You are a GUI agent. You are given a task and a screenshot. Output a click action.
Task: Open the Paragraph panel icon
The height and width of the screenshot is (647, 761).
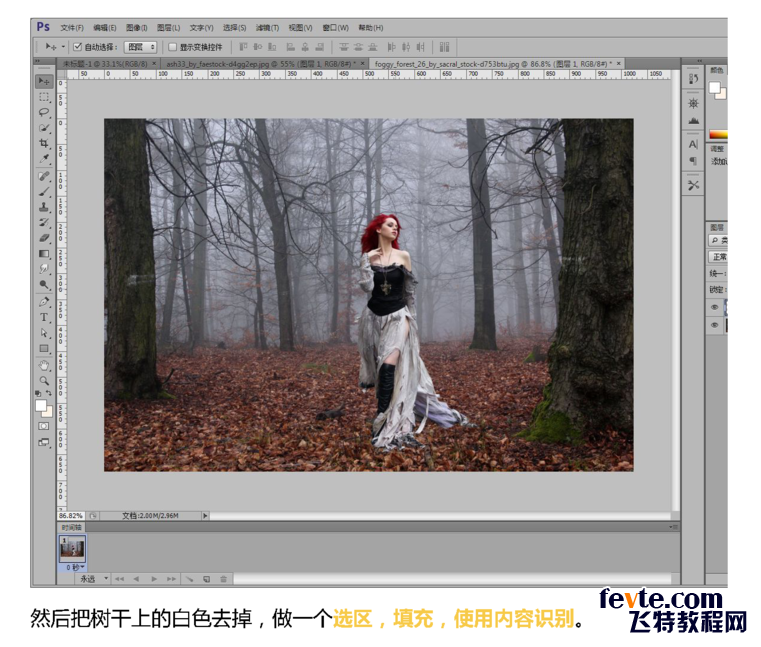(x=693, y=161)
